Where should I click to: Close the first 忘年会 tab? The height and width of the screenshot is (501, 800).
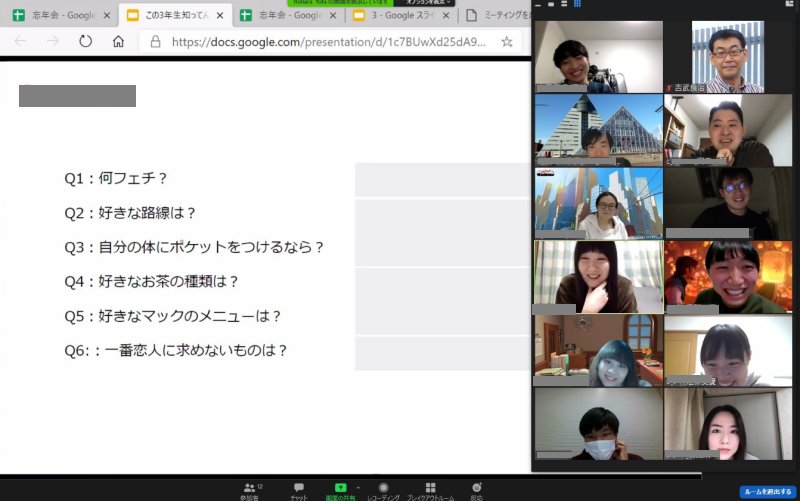107,15
